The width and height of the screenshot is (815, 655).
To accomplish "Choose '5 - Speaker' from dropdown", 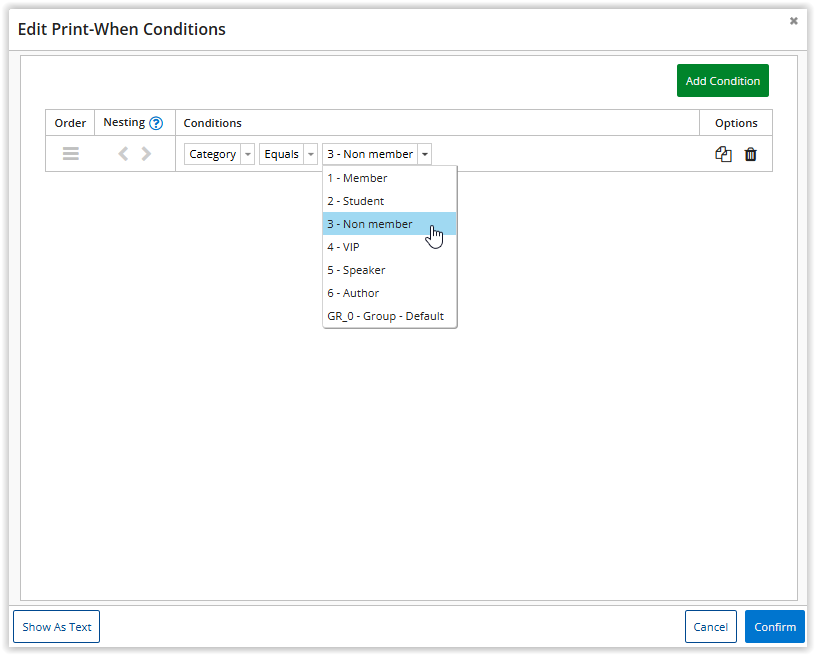I will [x=356, y=270].
